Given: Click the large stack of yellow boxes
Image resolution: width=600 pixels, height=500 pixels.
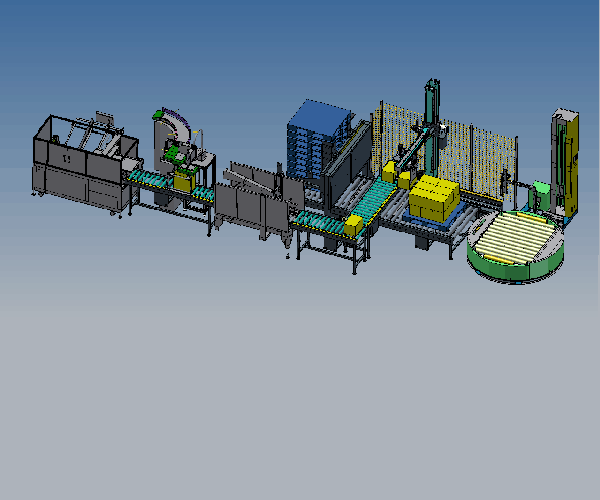Looking at the screenshot, I should click(x=433, y=197).
